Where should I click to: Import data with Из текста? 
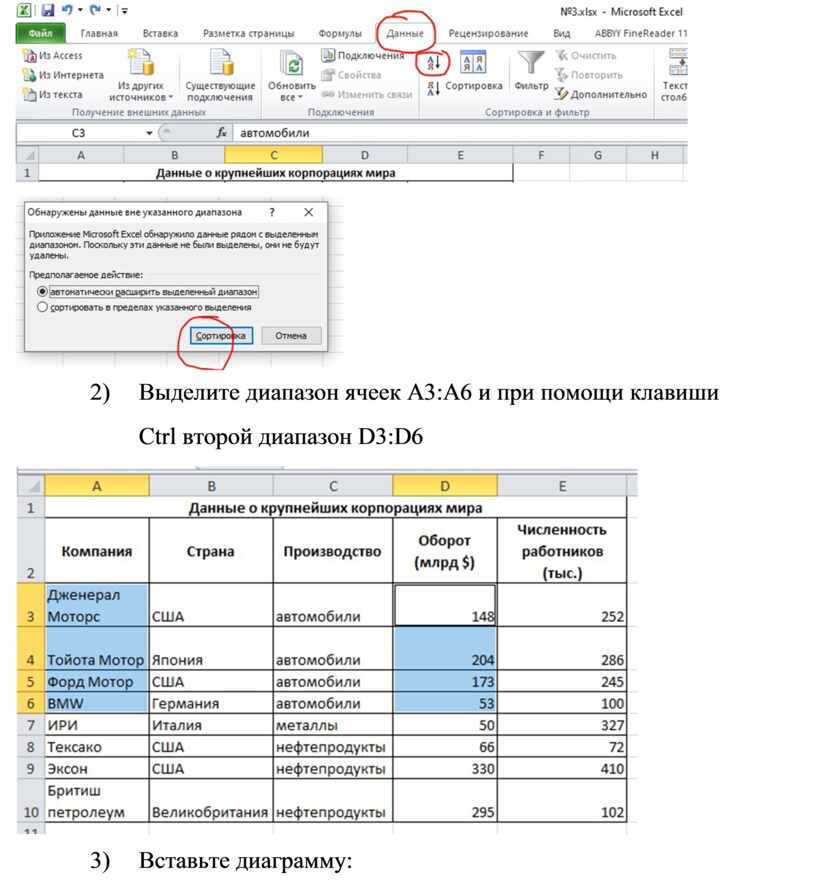click(x=53, y=94)
